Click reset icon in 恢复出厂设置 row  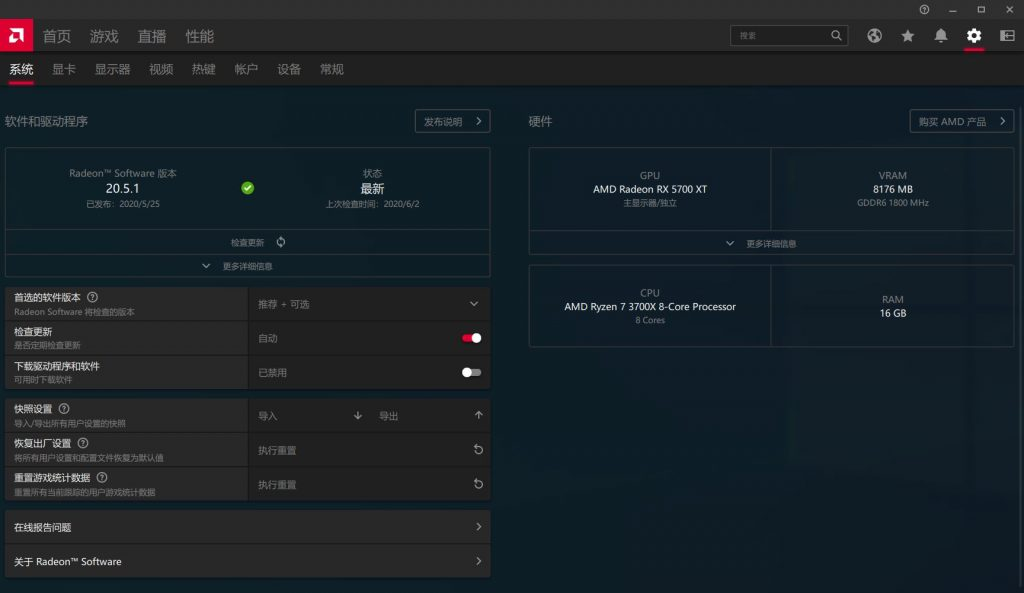pos(478,450)
